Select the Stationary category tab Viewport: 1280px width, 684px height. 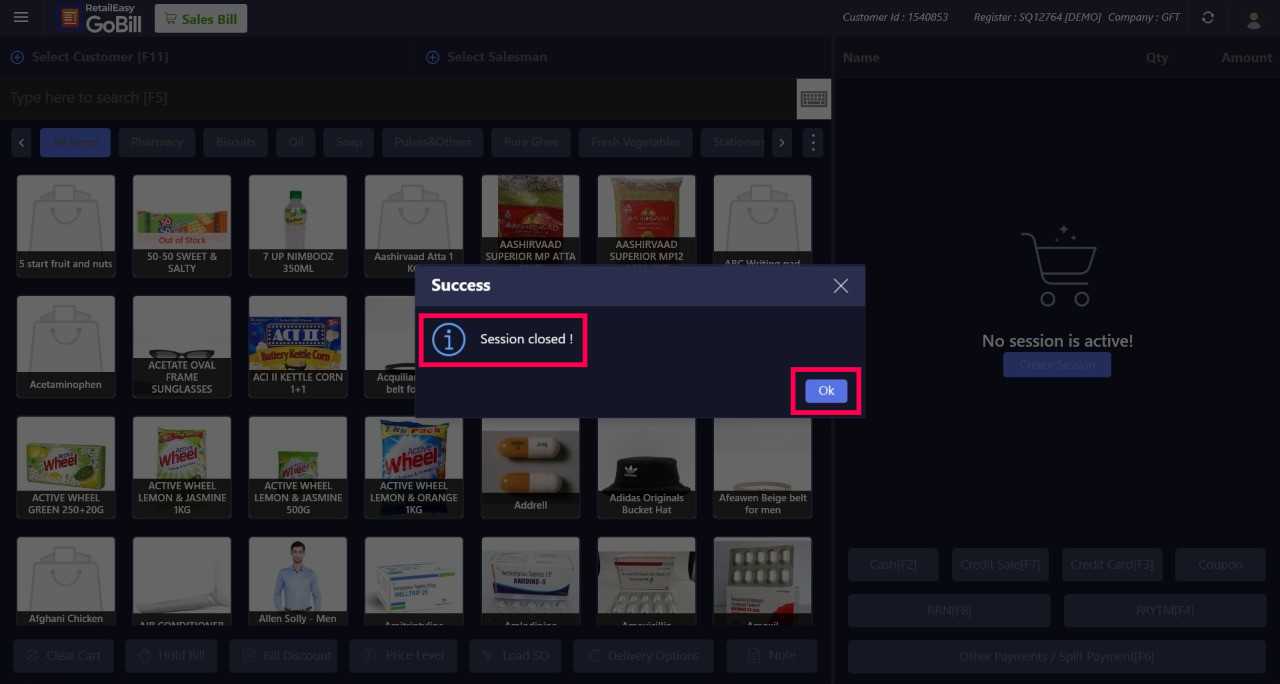[733, 142]
